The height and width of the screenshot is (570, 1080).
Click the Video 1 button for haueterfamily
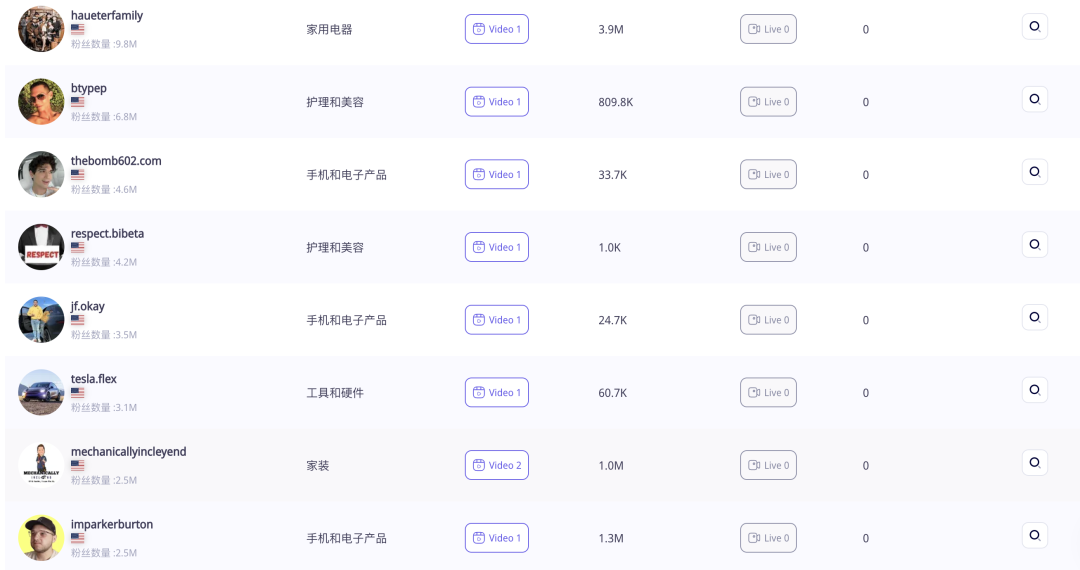tap(497, 29)
